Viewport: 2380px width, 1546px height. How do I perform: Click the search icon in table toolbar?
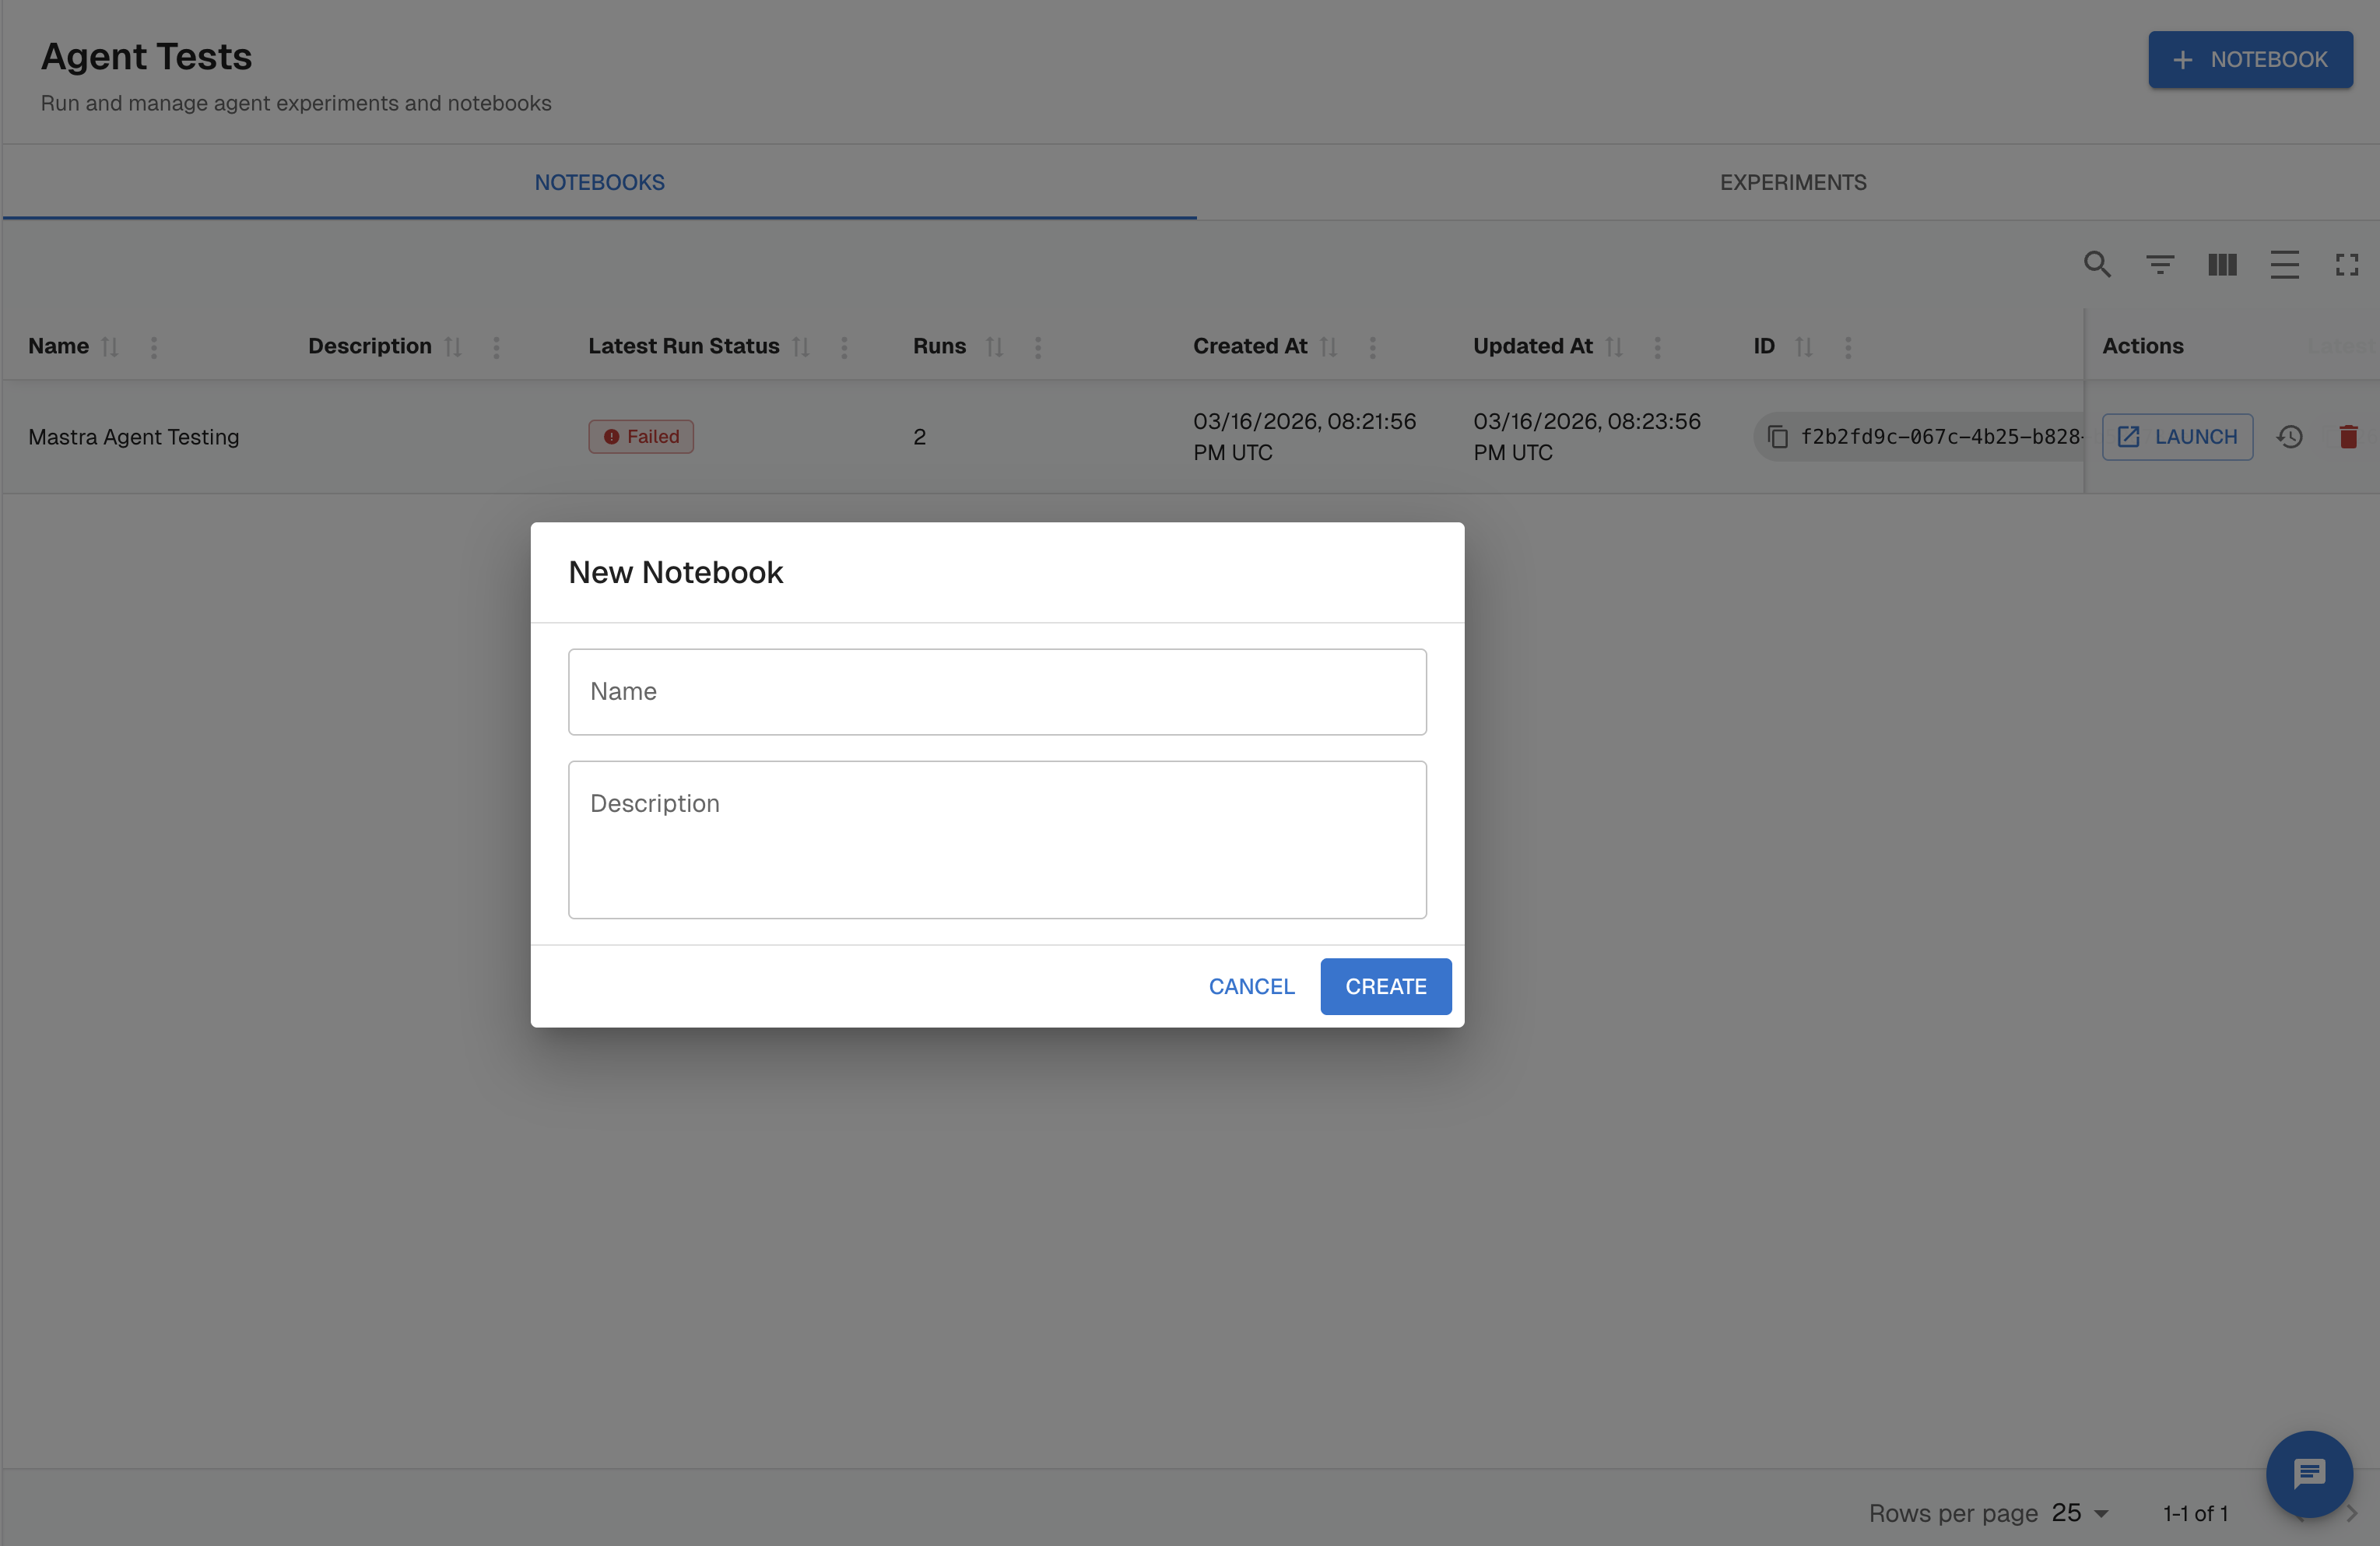click(2097, 265)
